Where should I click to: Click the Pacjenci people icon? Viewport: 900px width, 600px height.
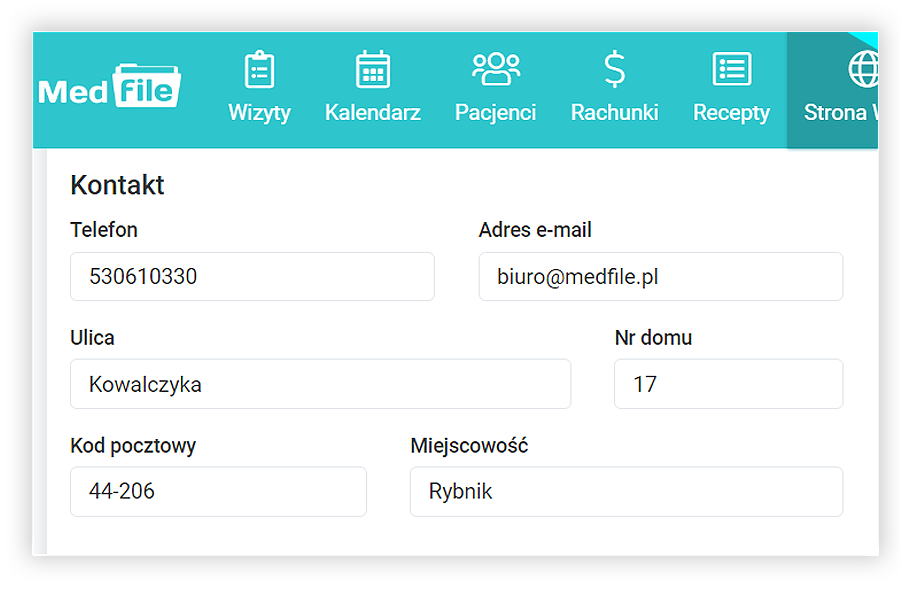pos(495,68)
